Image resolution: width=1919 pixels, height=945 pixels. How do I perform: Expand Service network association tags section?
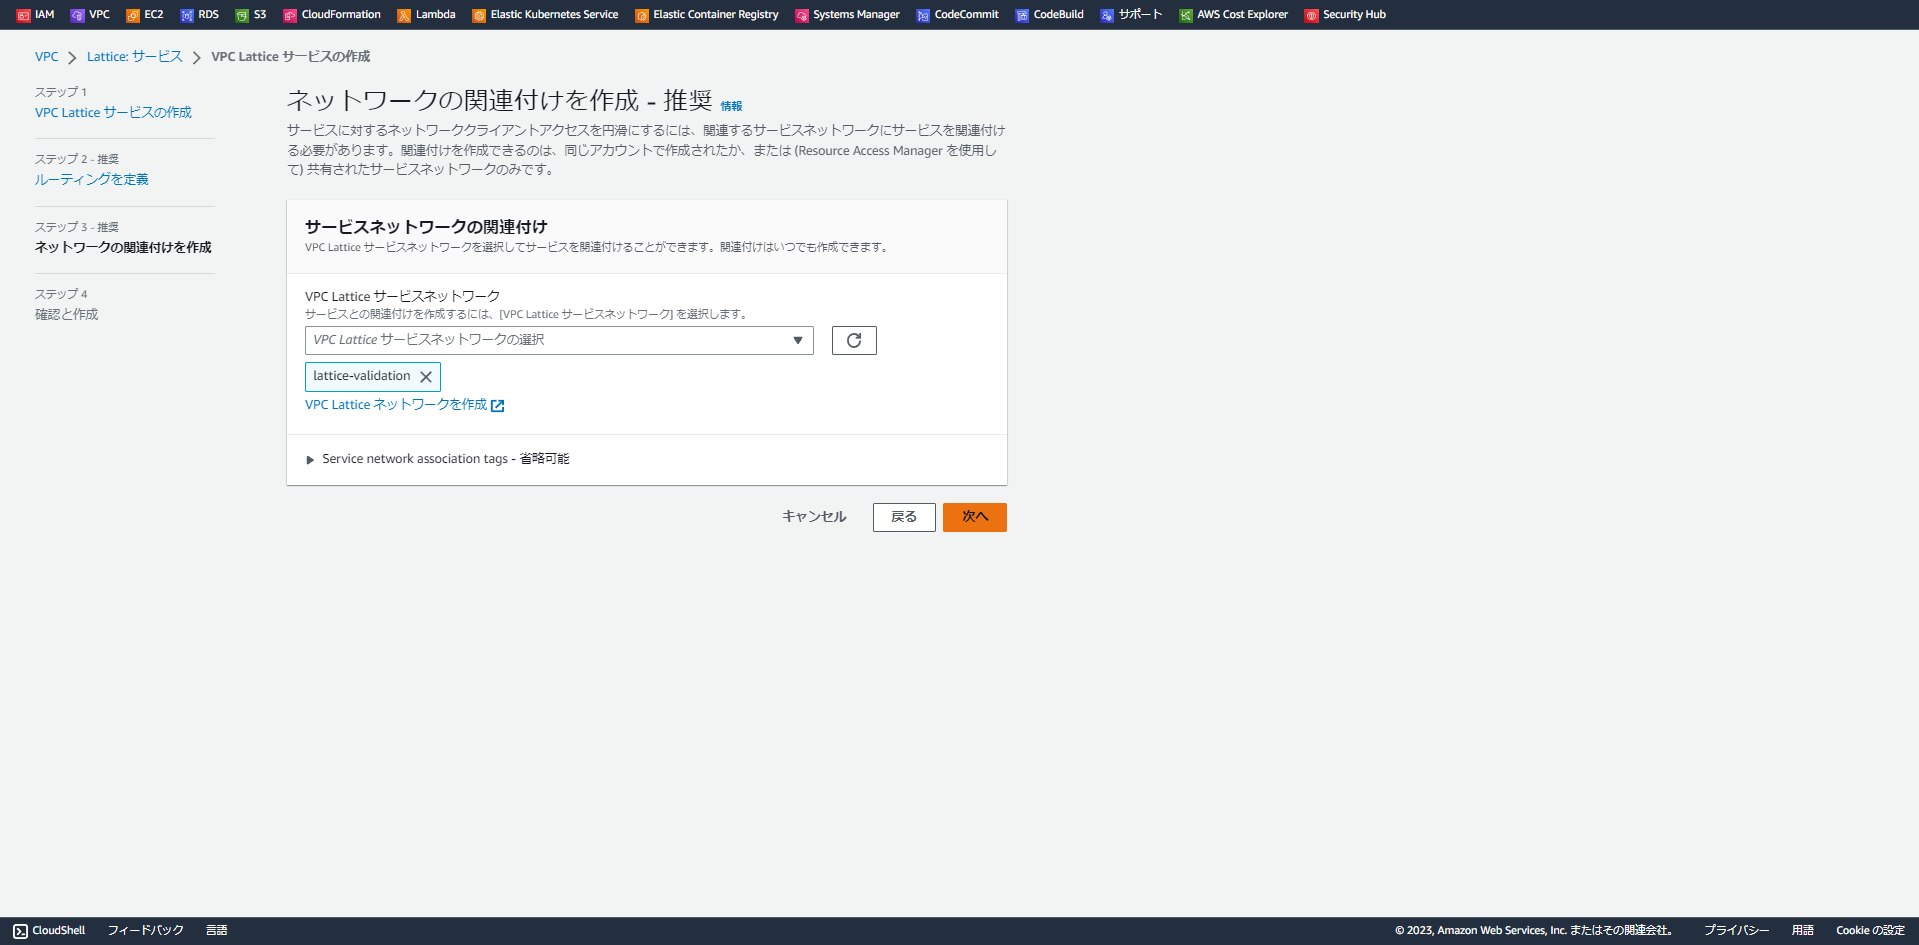tap(438, 459)
